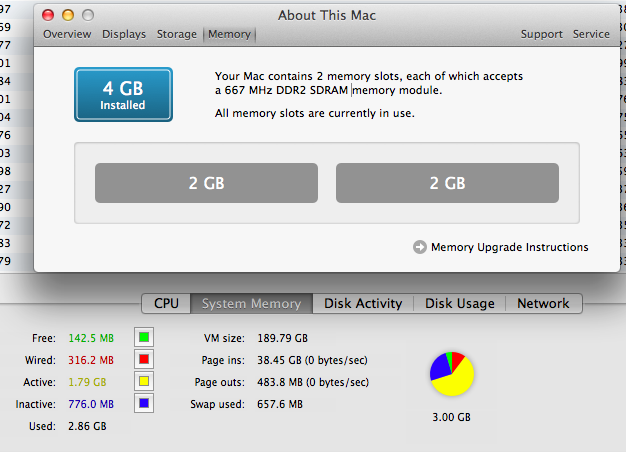Open the Service link
This screenshot has height=452, width=626.
coord(591,34)
